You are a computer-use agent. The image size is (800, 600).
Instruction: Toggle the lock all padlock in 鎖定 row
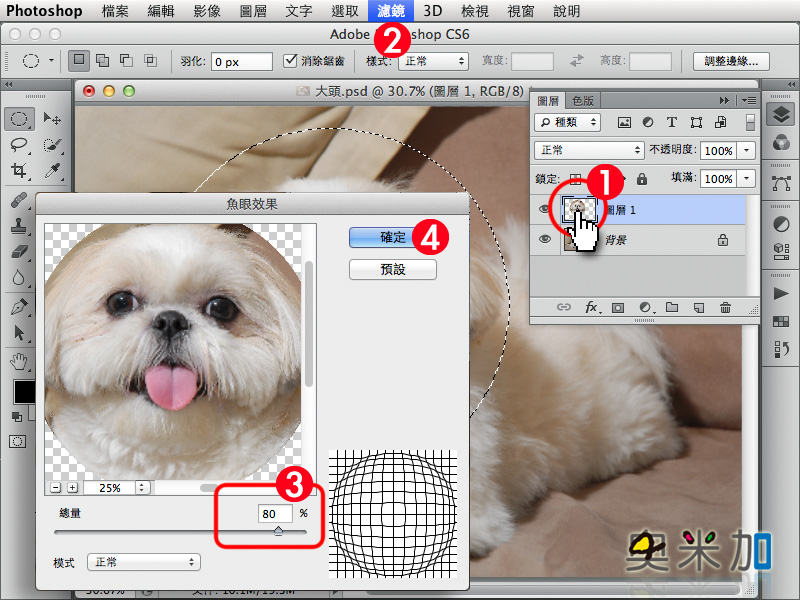click(642, 179)
